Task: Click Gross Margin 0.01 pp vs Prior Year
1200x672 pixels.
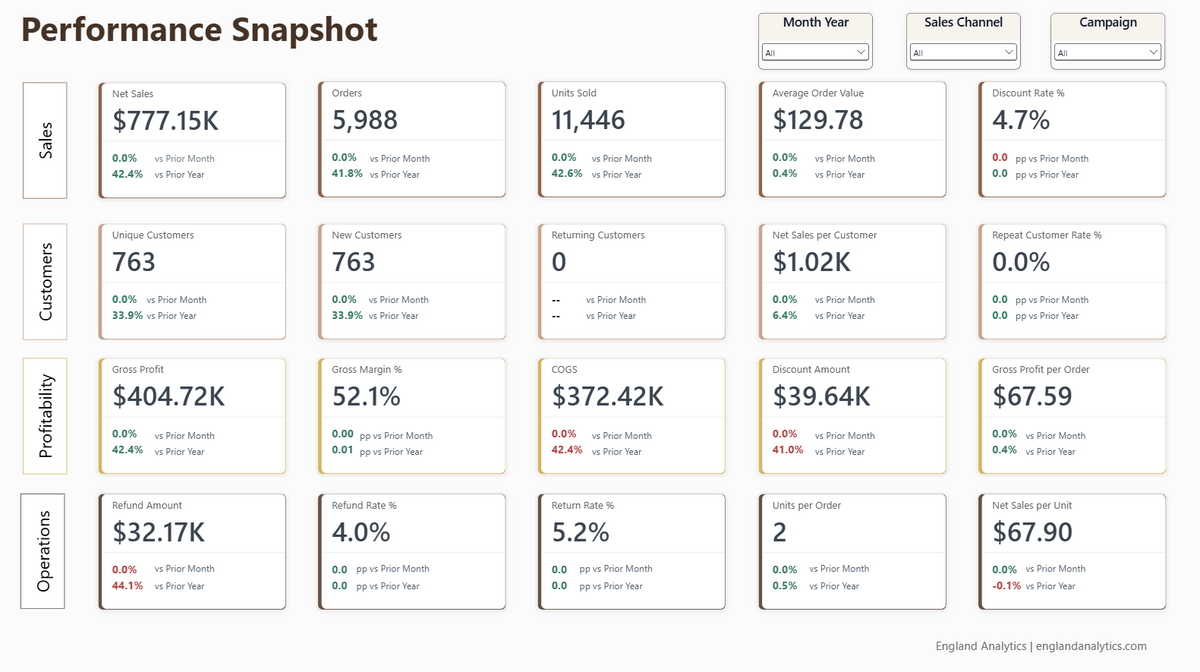Action: tap(377, 451)
